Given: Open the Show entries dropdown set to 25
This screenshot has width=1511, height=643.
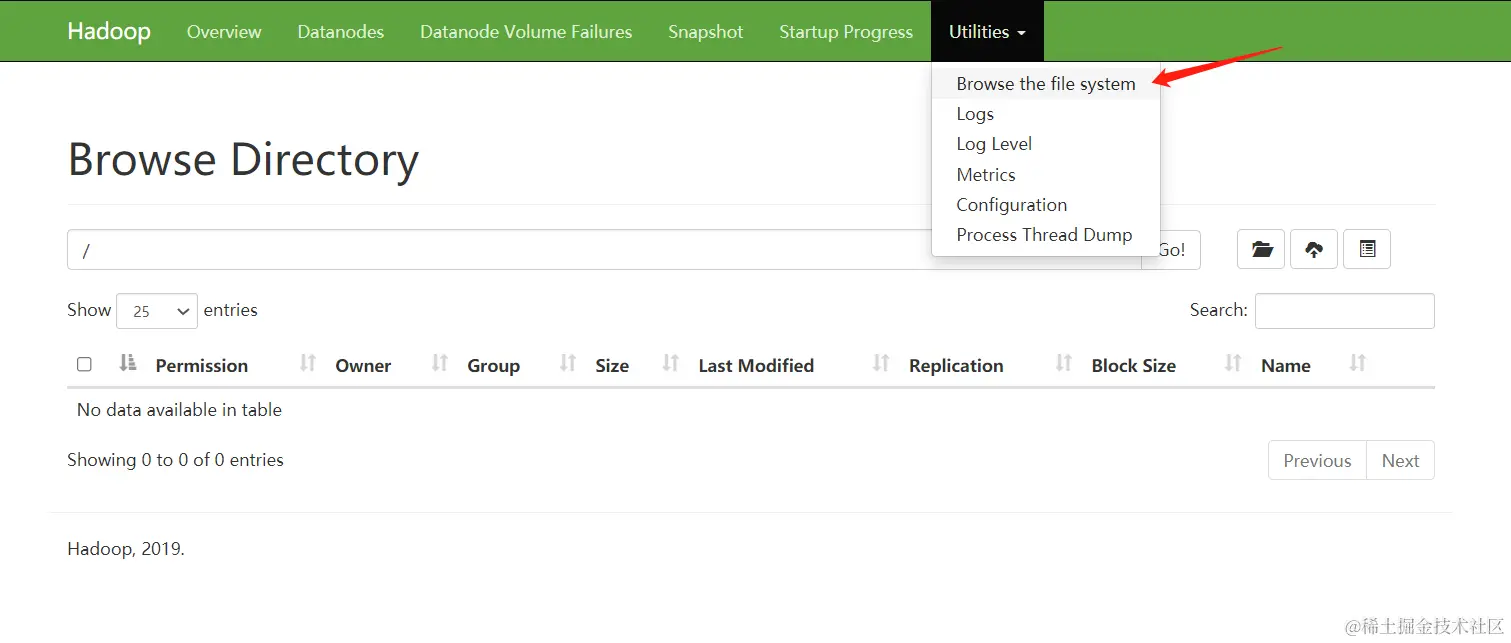Looking at the screenshot, I should point(157,311).
